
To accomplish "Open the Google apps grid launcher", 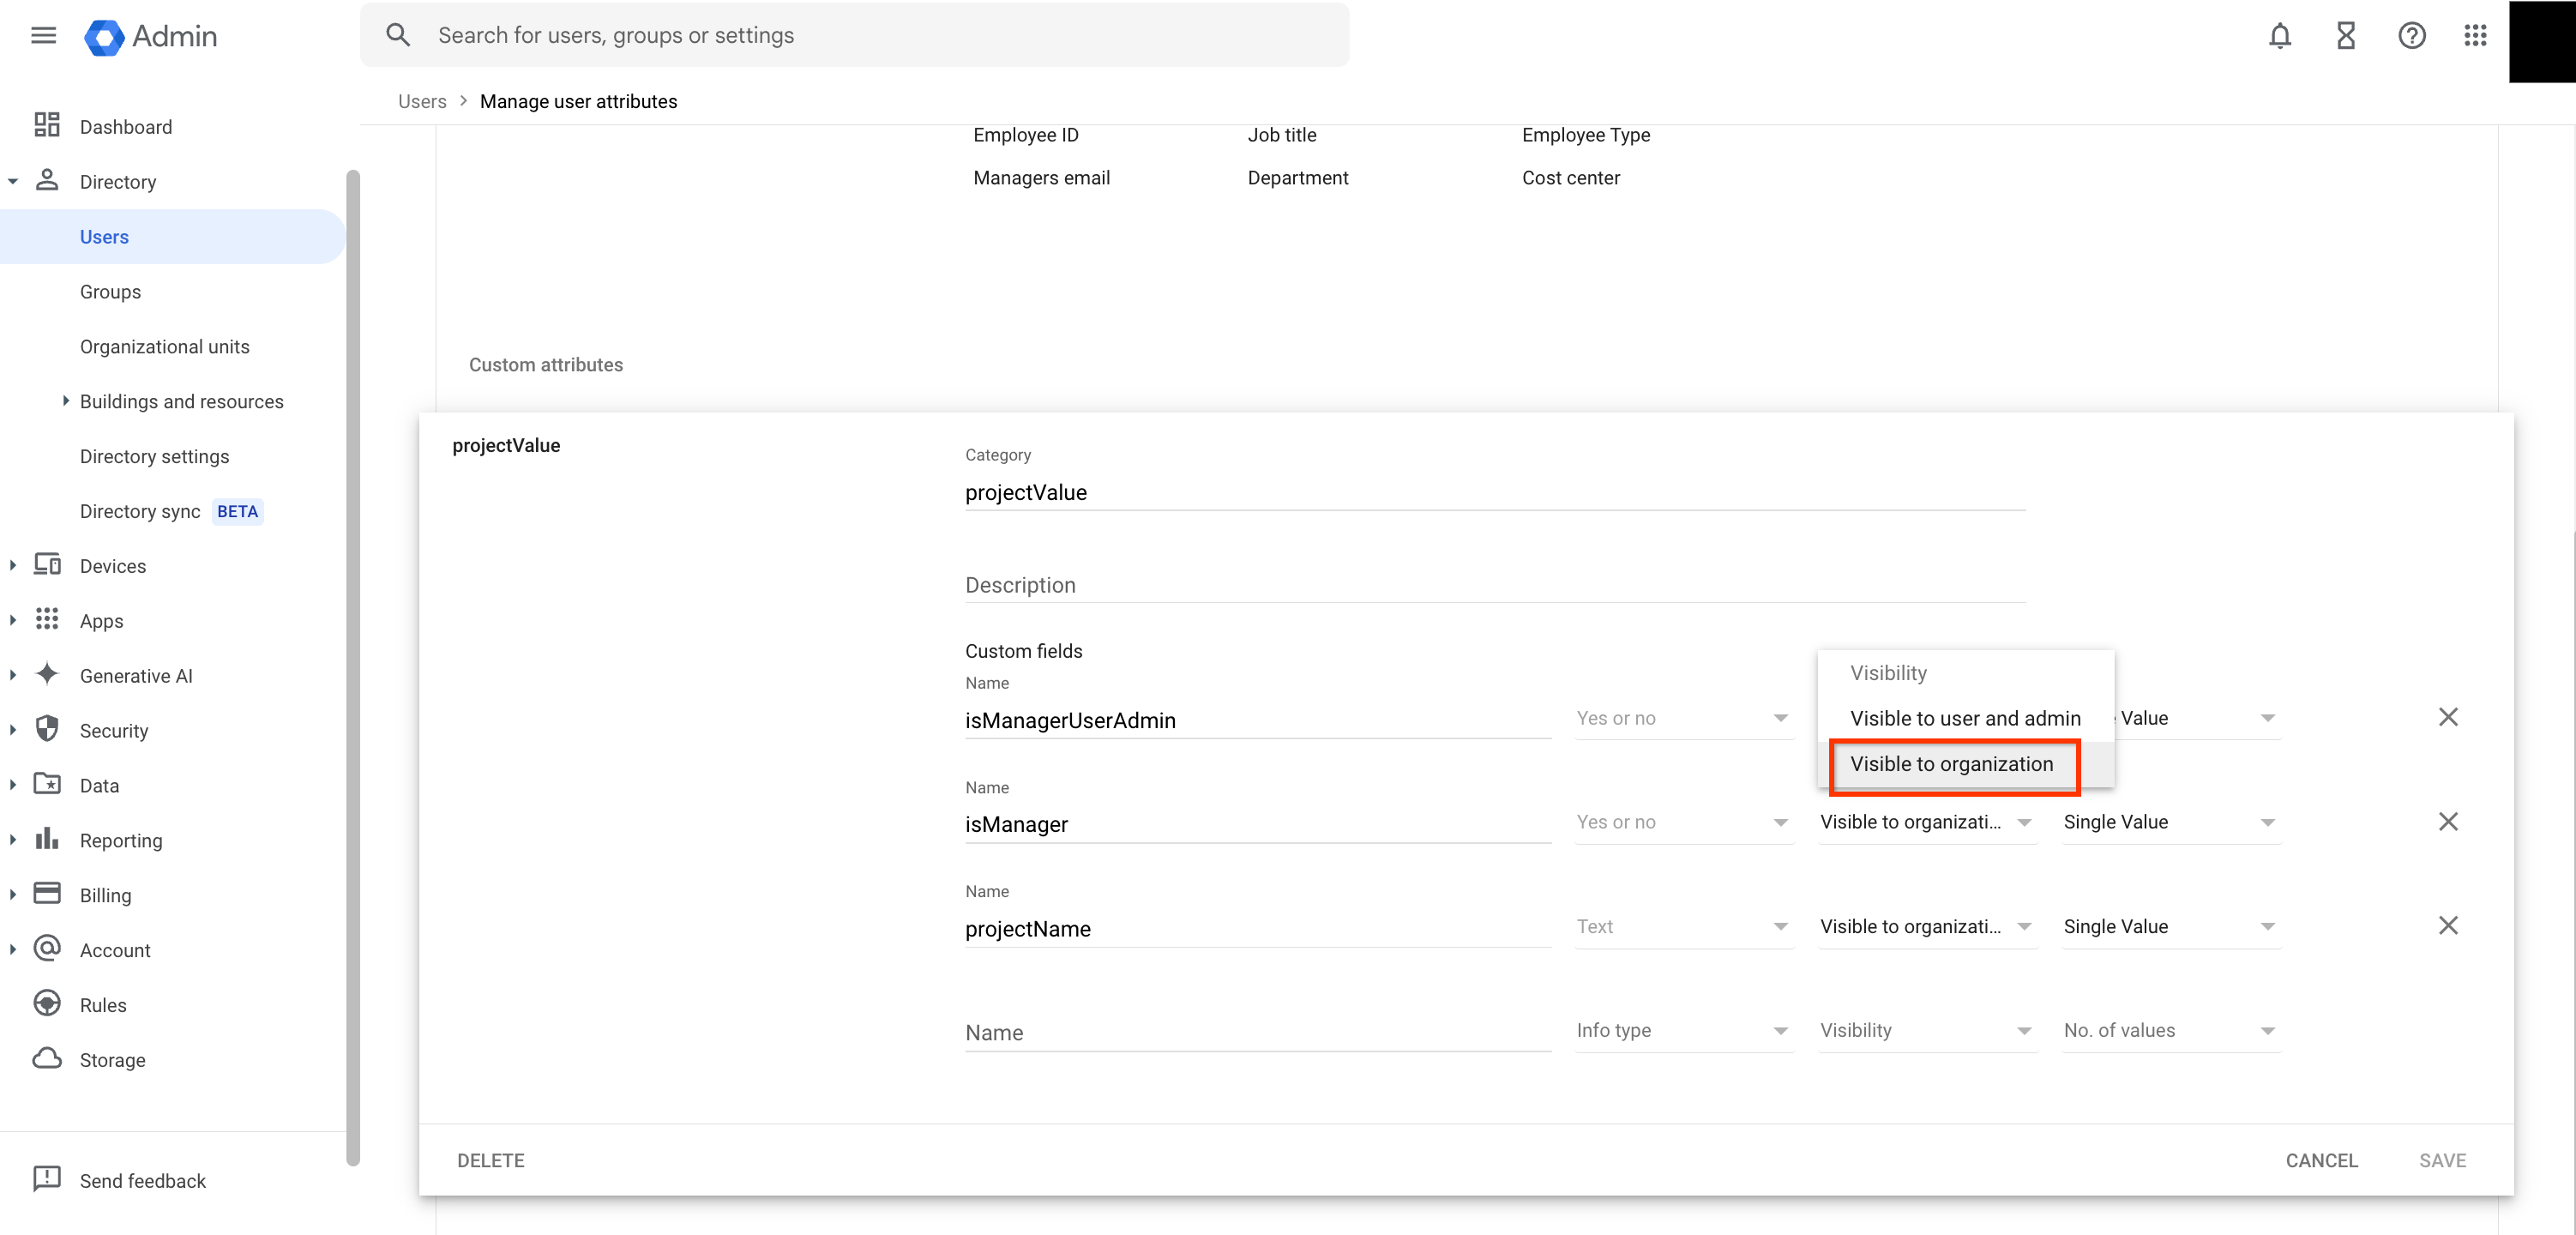I will [2476, 35].
